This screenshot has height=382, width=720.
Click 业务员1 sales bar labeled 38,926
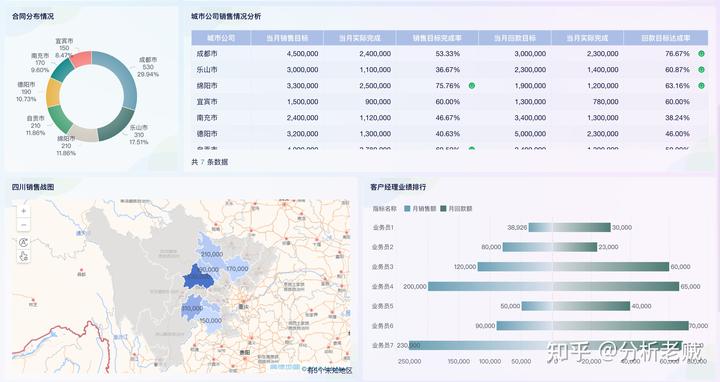click(540, 227)
